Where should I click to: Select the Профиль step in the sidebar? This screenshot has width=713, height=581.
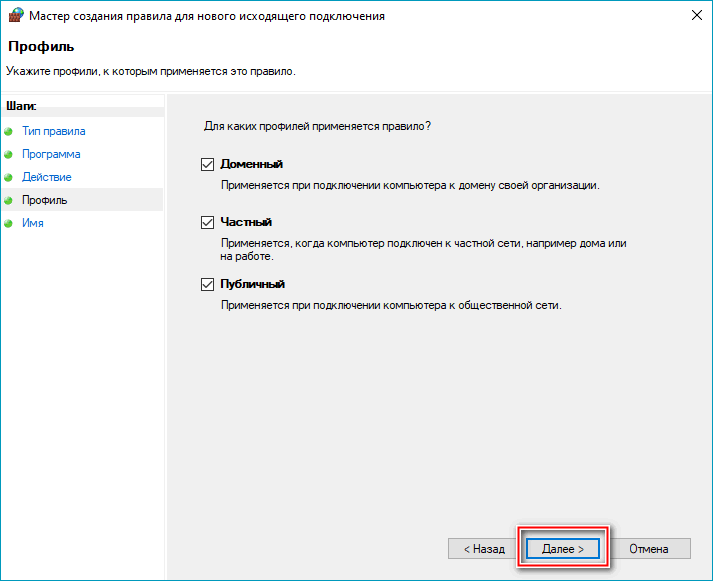(x=45, y=200)
